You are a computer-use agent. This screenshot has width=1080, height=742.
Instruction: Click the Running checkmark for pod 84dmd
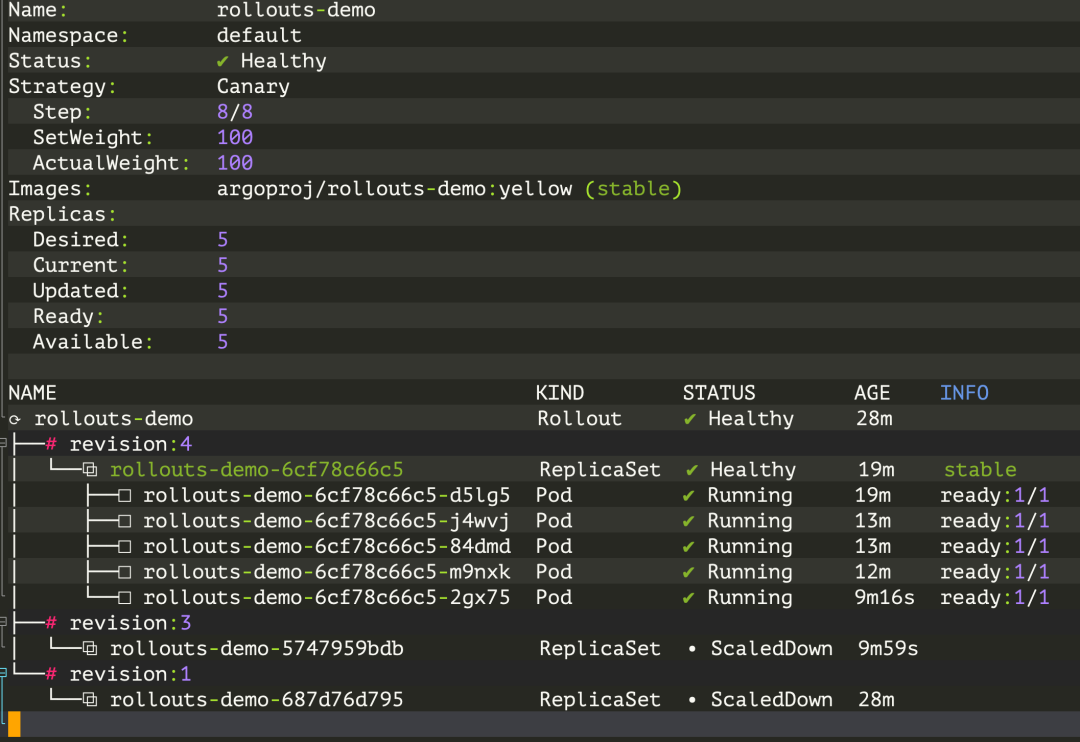coord(688,546)
